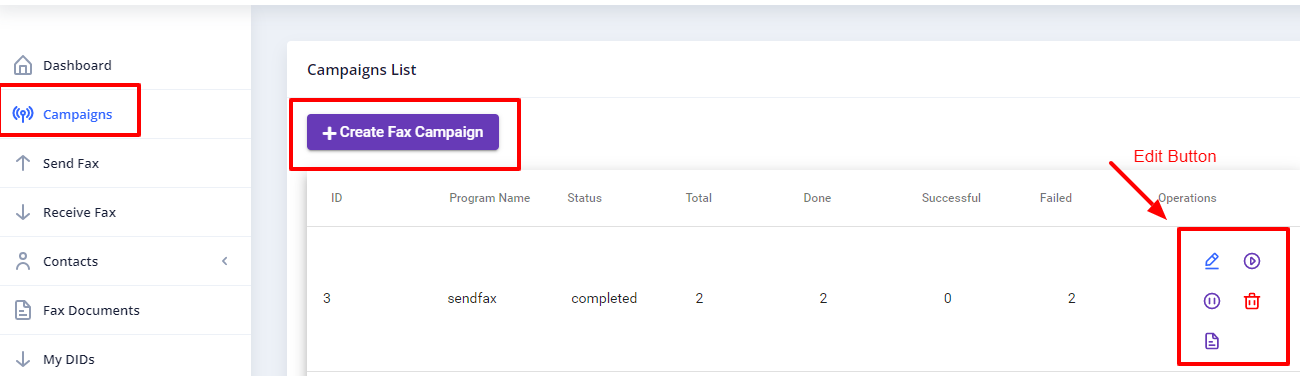Click the Successful column header

[x=951, y=198]
